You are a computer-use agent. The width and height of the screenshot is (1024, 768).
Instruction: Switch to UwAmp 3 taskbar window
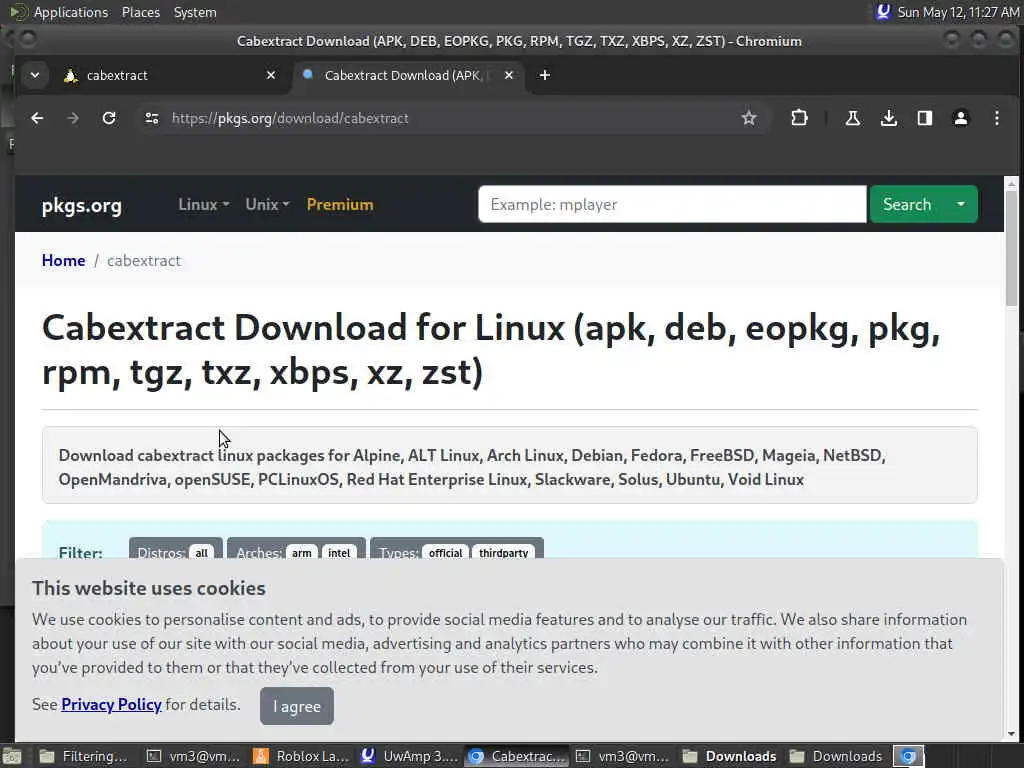pyautogui.click(x=410, y=756)
